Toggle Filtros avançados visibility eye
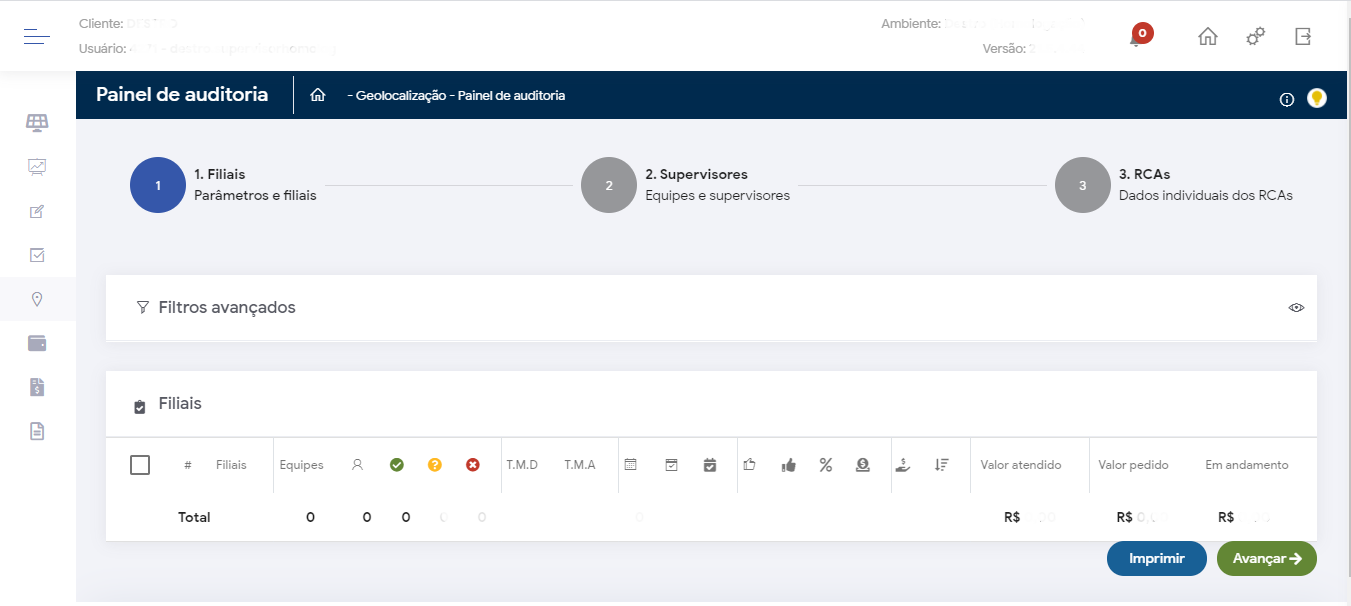Viewport: 1351px width, 606px height. [1296, 307]
